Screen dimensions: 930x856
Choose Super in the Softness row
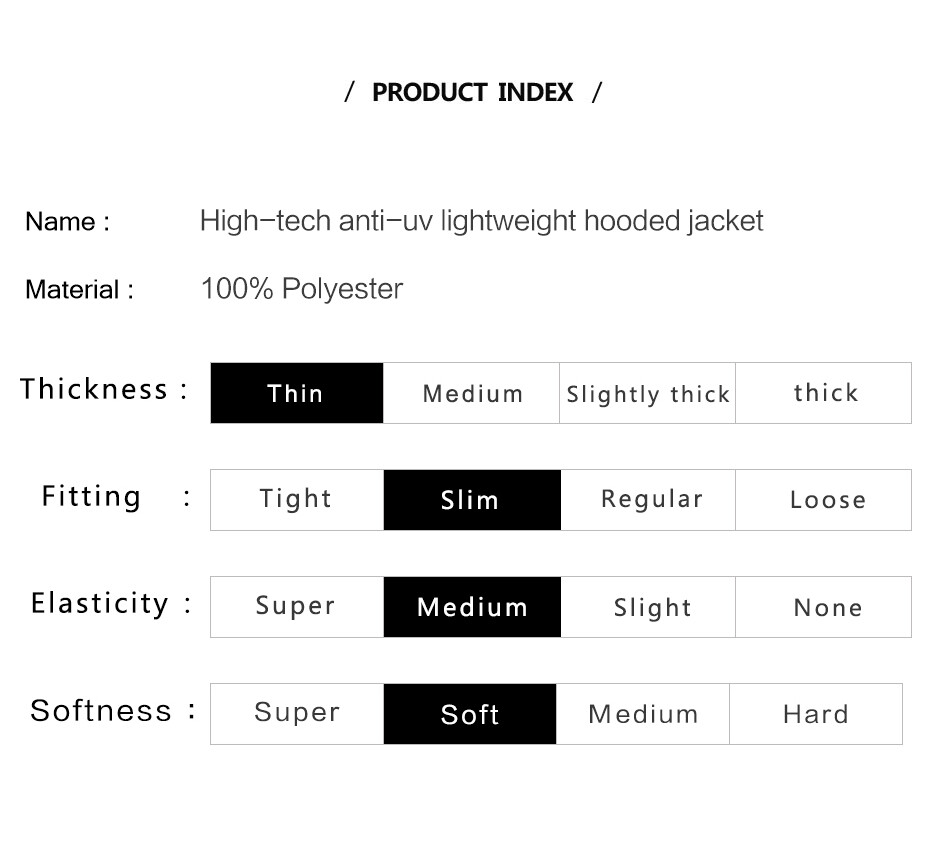[297, 714]
